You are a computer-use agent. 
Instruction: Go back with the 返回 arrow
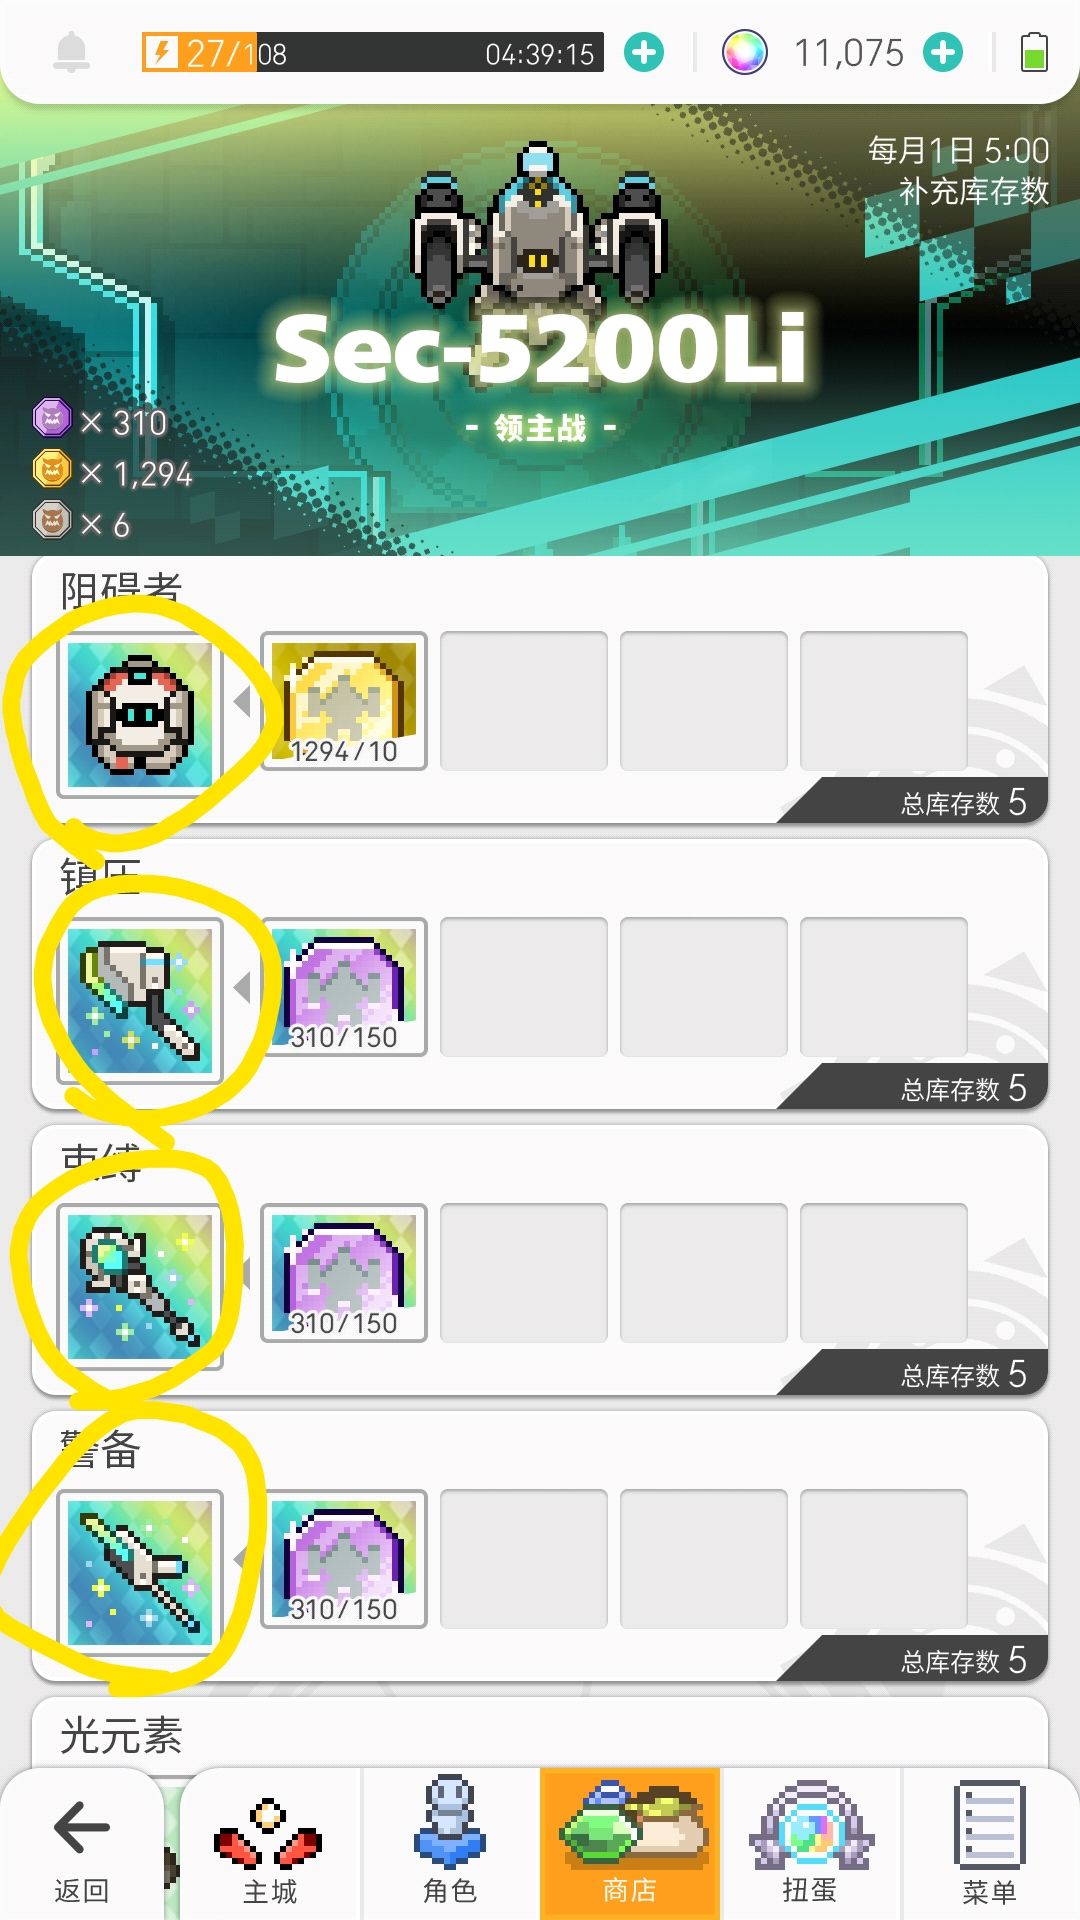click(x=81, y=1847)
